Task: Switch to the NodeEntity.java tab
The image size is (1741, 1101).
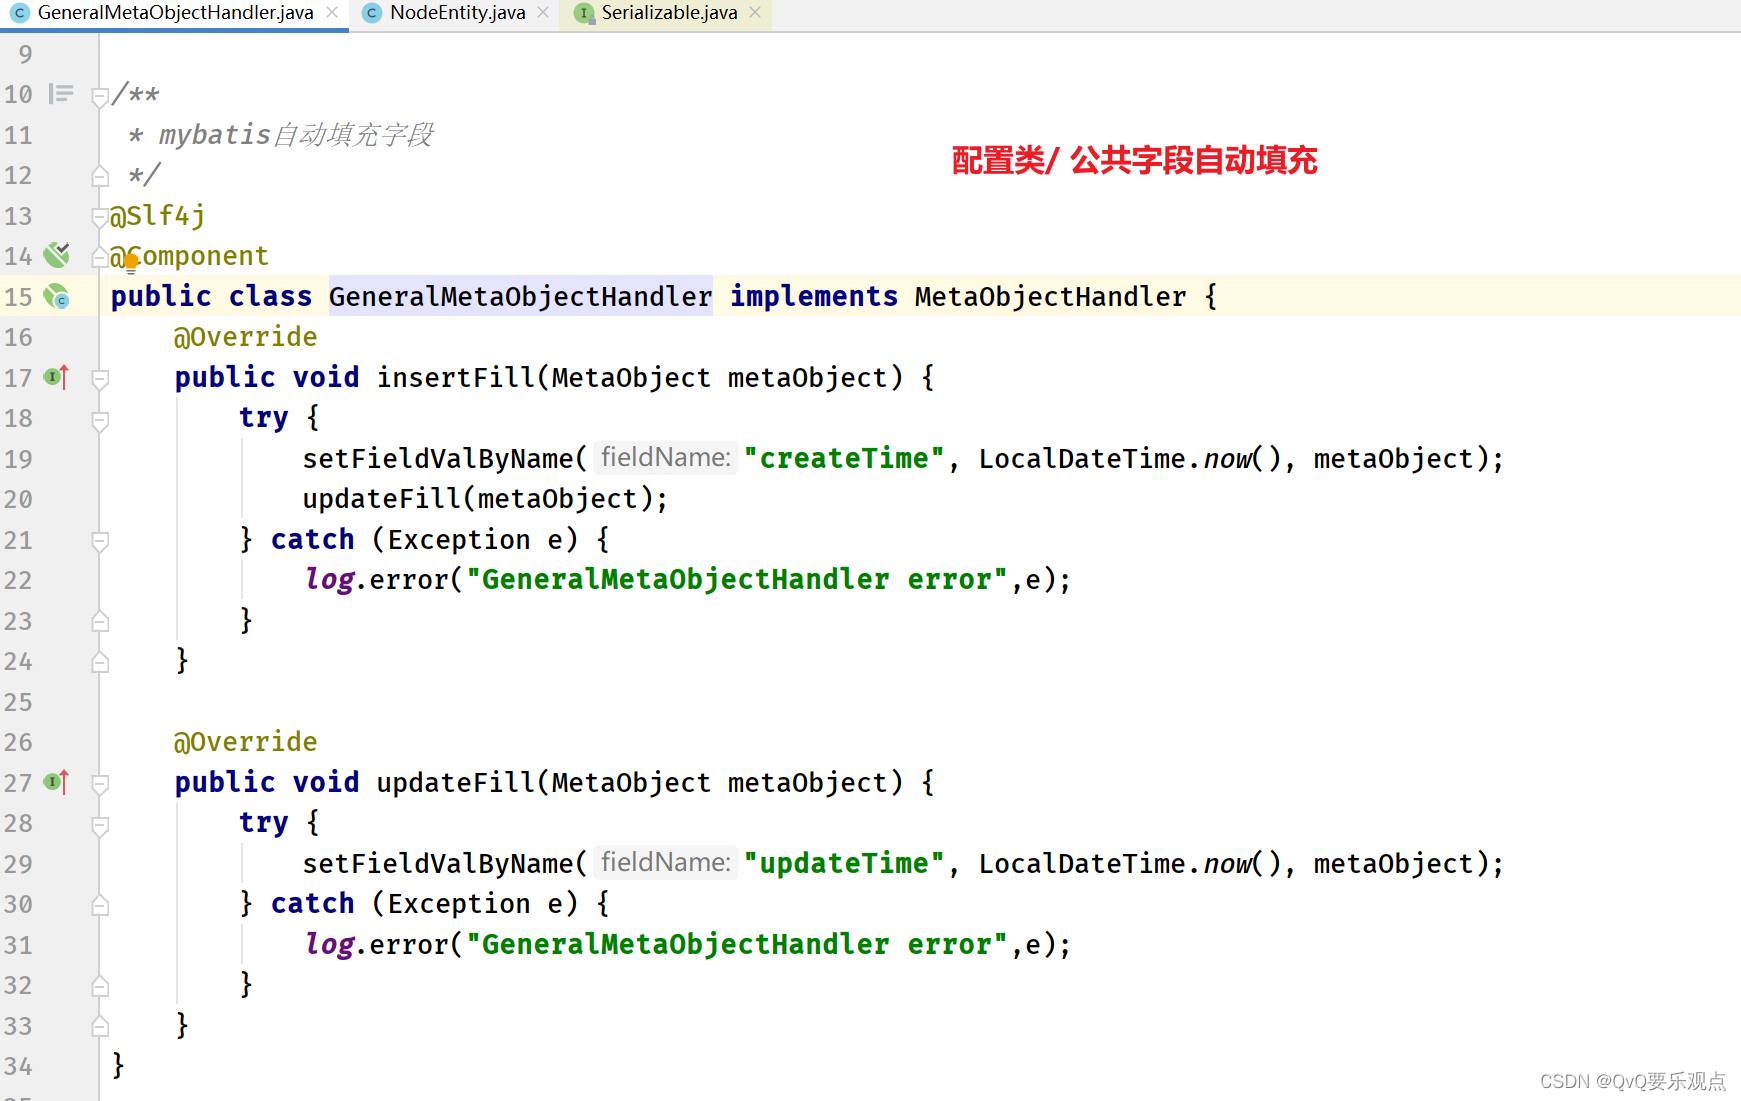Action: [x=457, y=13]
